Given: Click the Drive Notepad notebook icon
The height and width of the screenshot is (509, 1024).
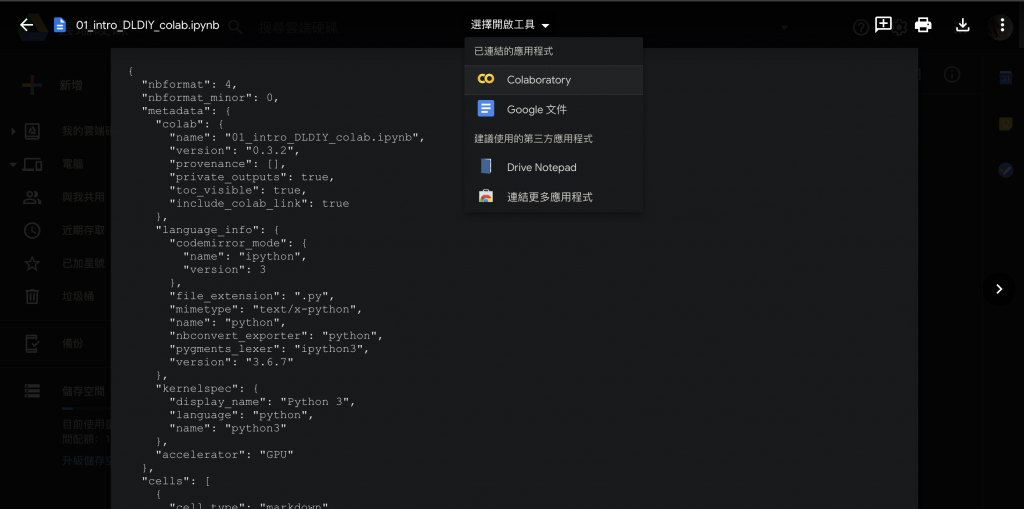Looking at the screenshot, I should coord(485,167).
